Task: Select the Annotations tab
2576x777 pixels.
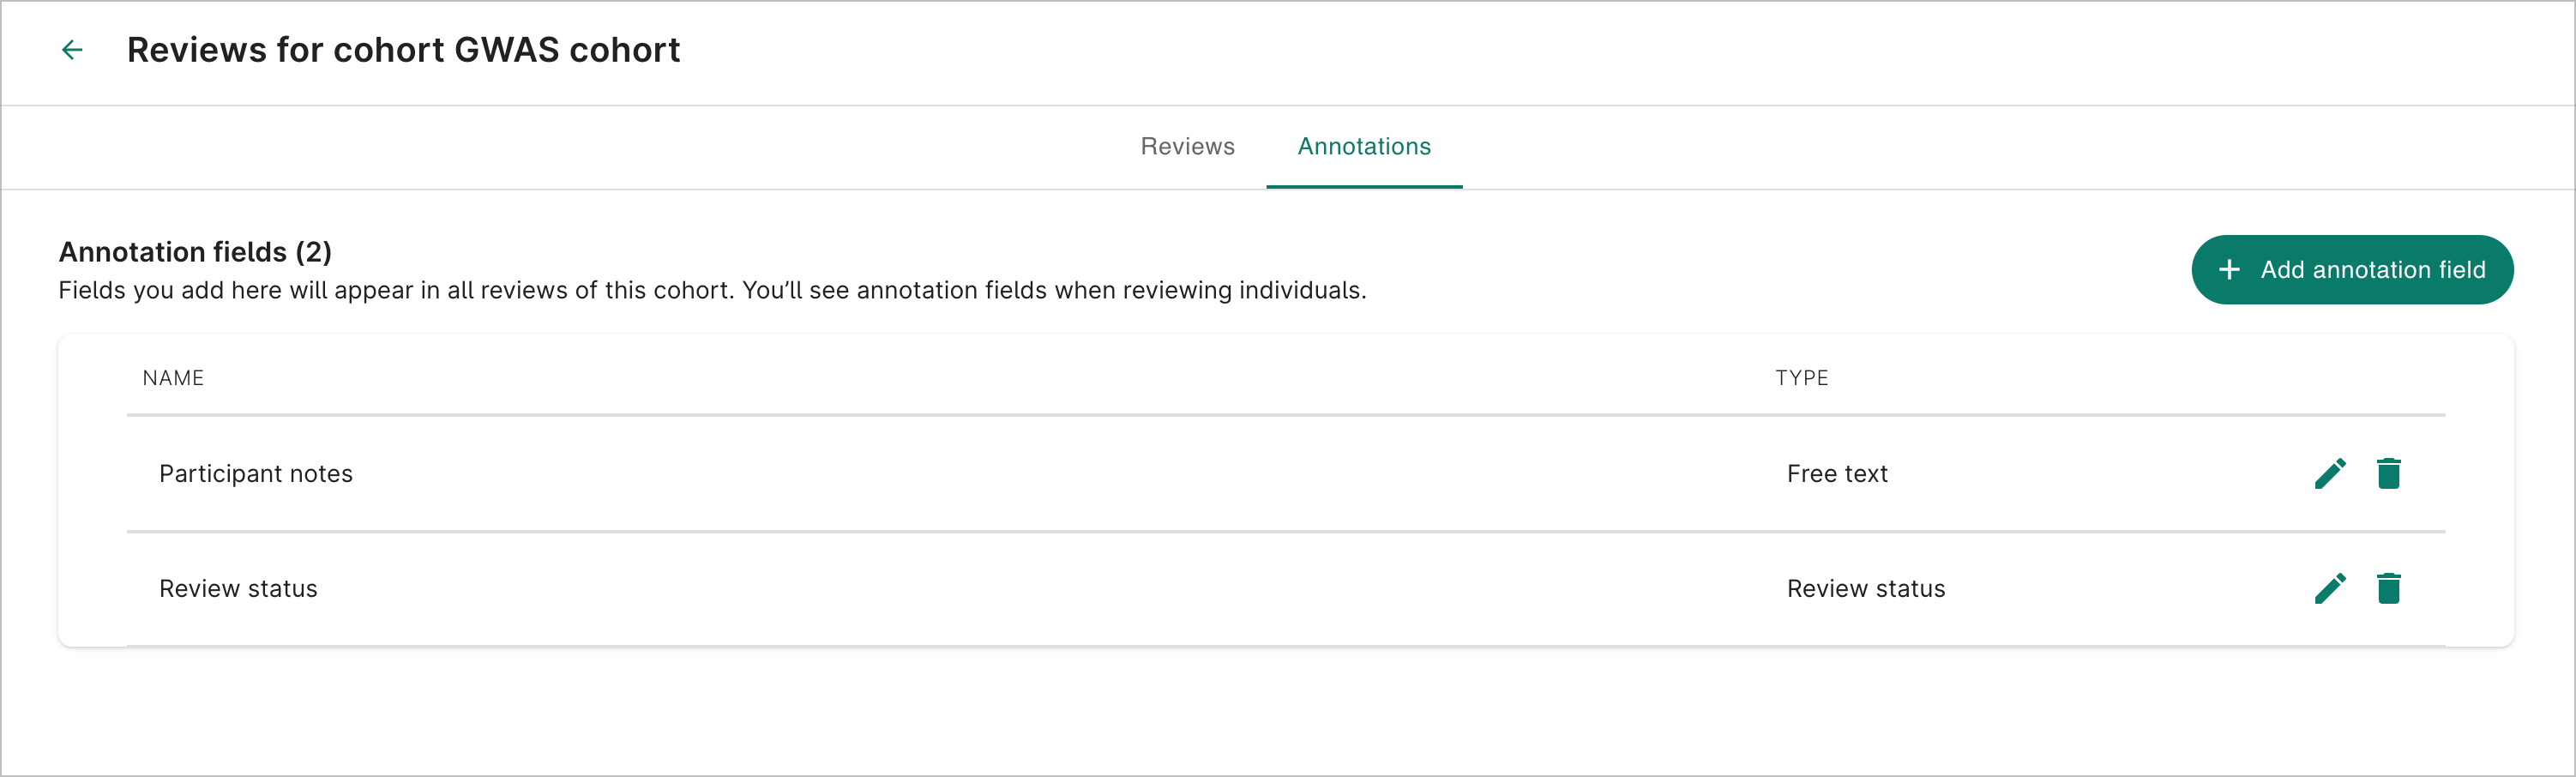Action: coord(1364,146)
